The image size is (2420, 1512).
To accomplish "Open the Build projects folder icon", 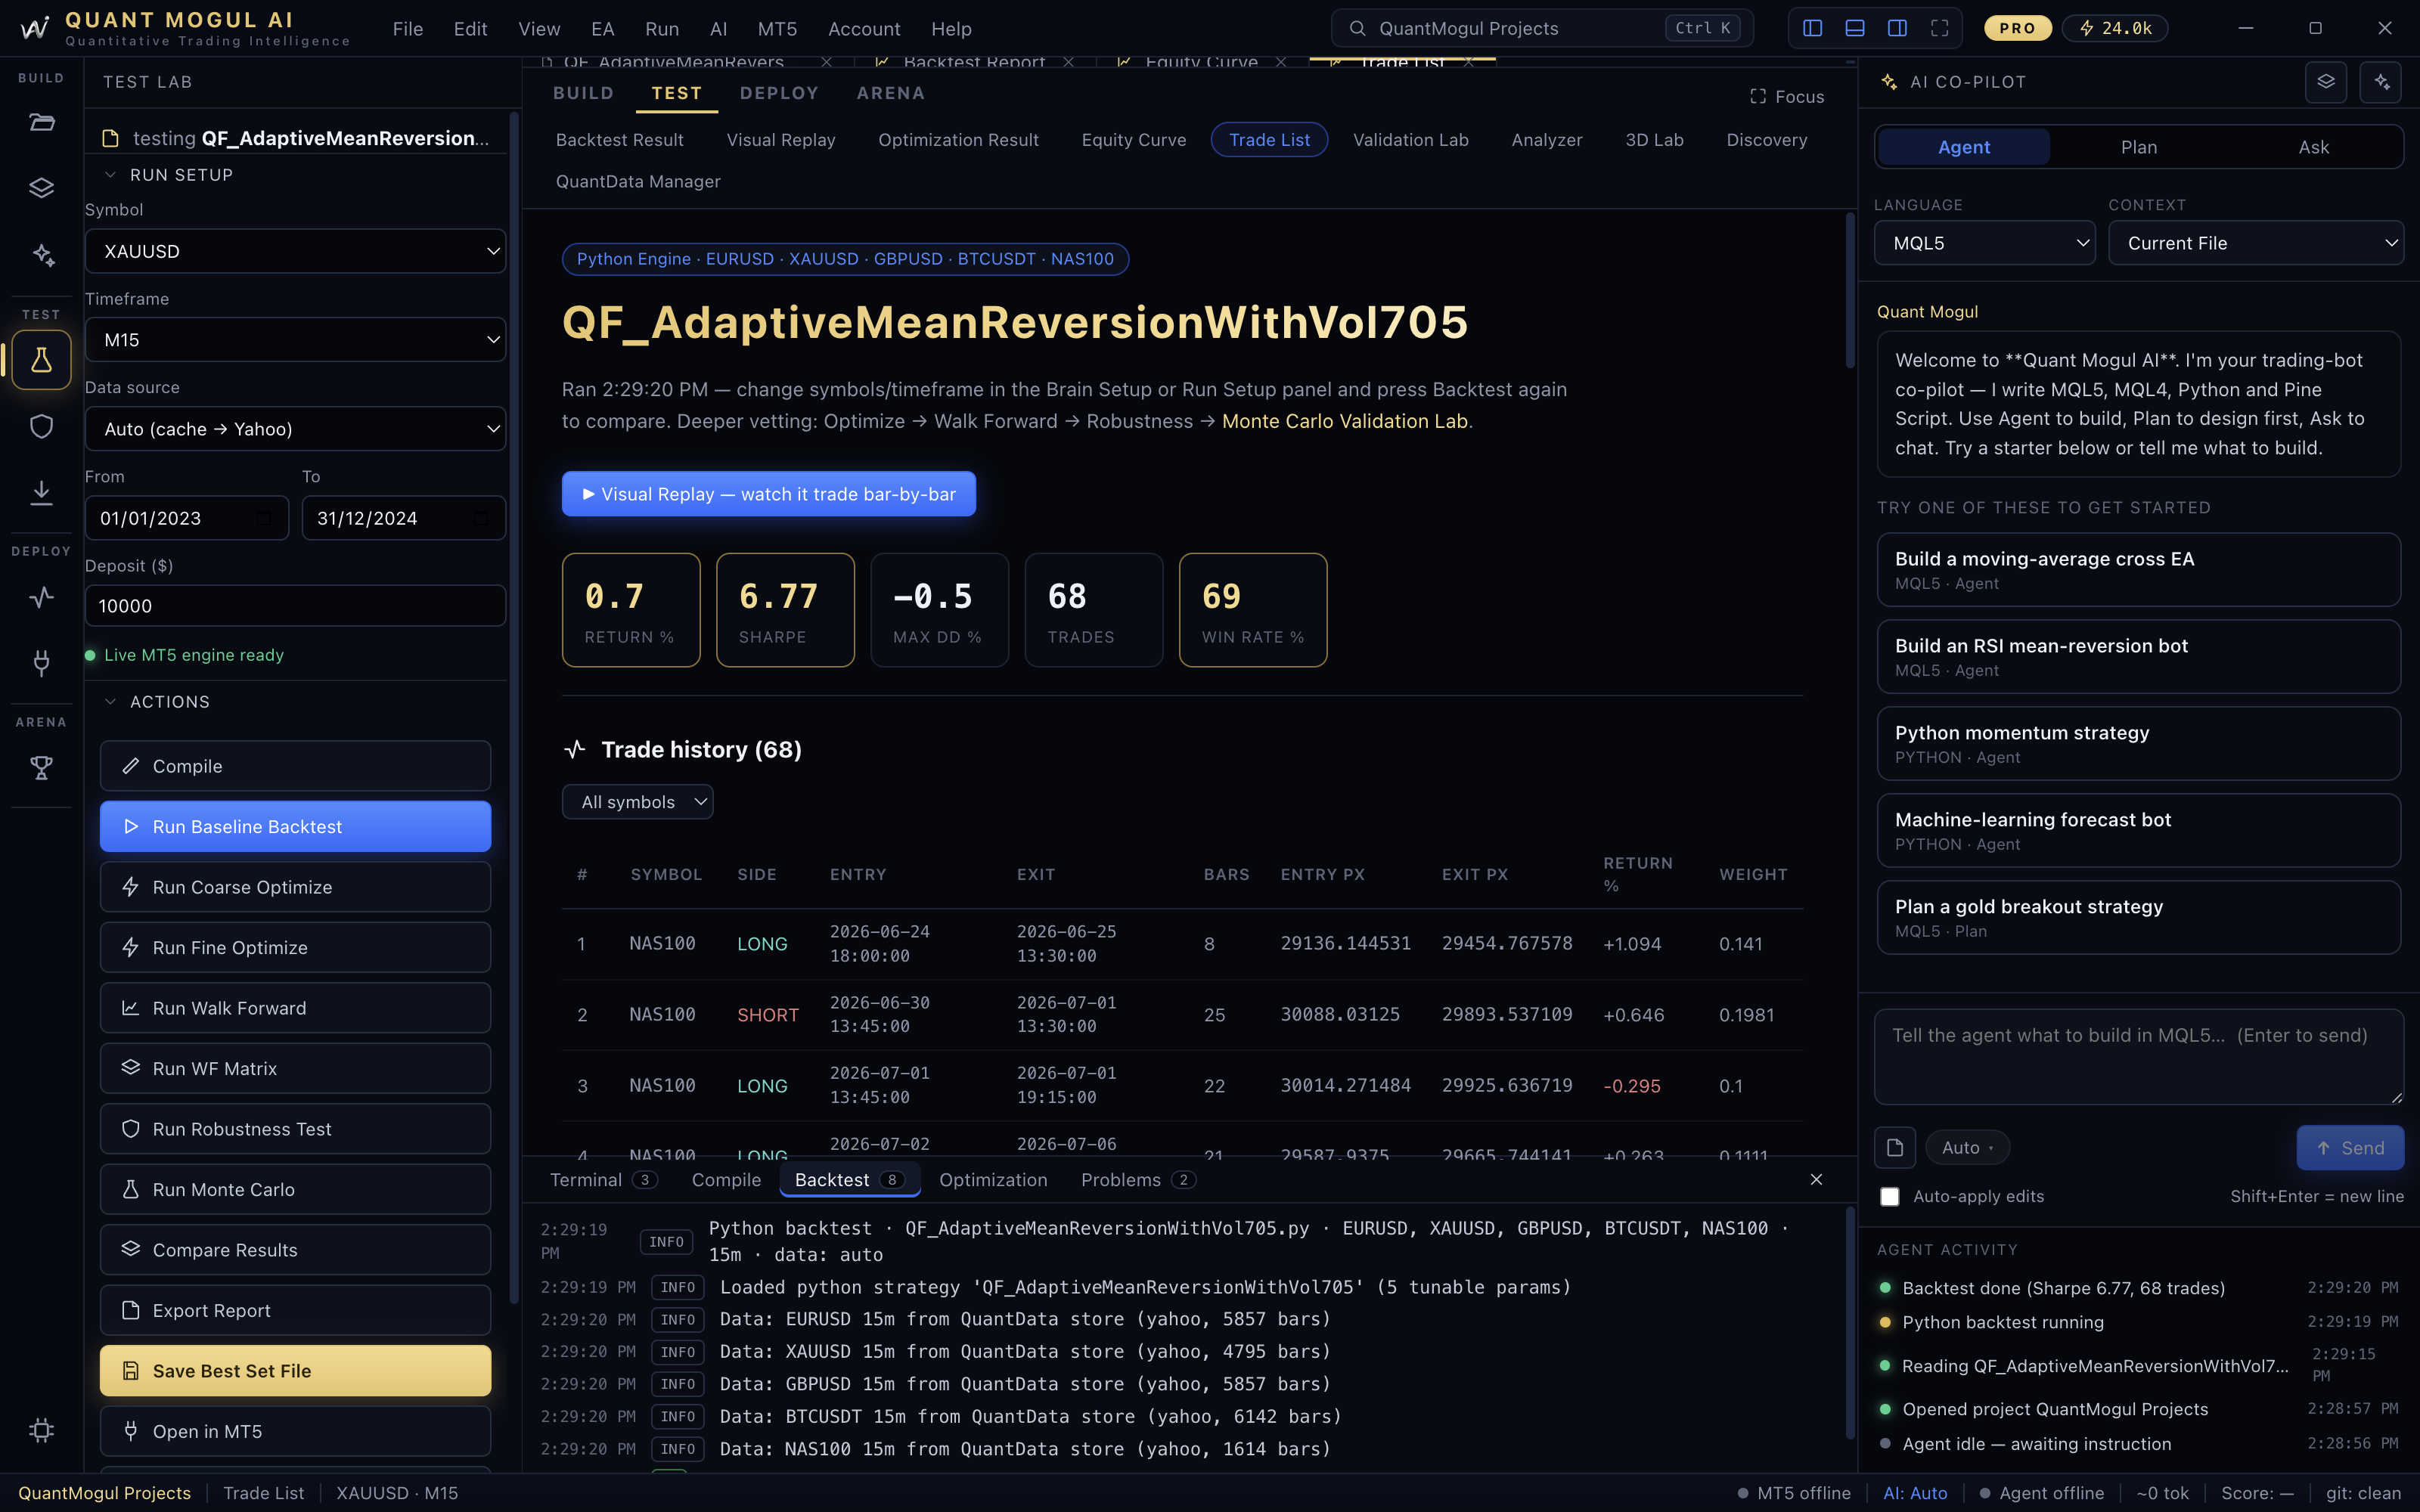I will (41, 123).
